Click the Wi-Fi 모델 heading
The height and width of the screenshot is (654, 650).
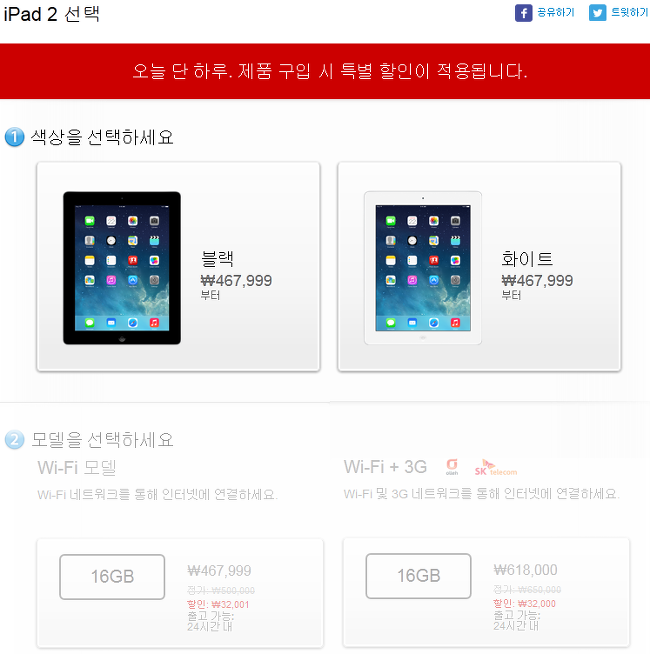(77, 468)
